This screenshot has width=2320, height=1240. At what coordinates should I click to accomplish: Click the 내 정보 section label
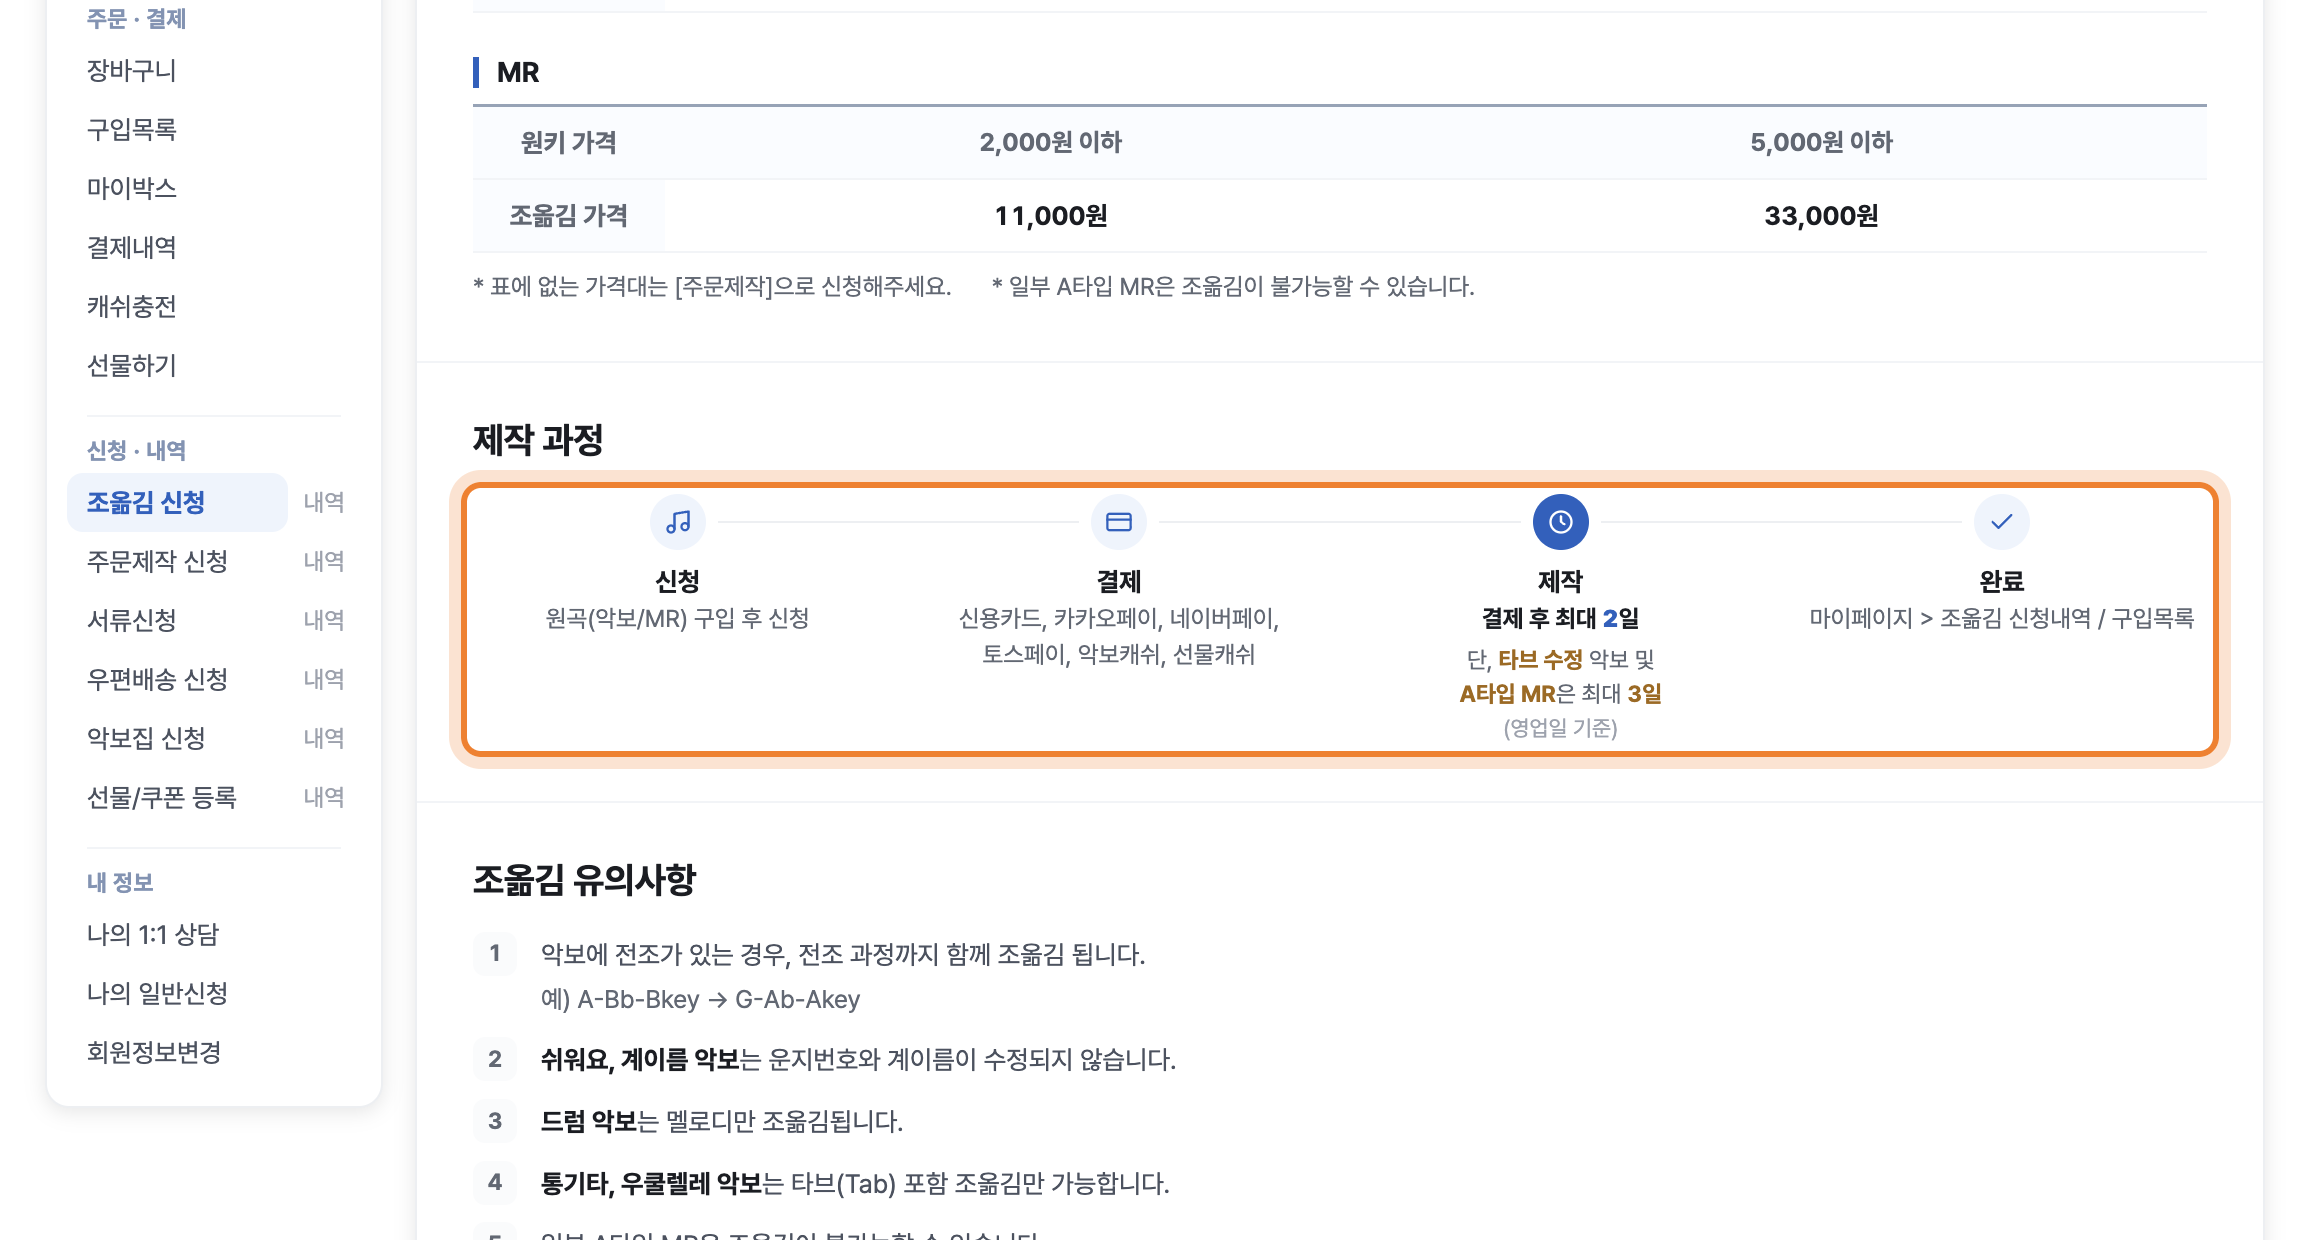tap(120, 883)
